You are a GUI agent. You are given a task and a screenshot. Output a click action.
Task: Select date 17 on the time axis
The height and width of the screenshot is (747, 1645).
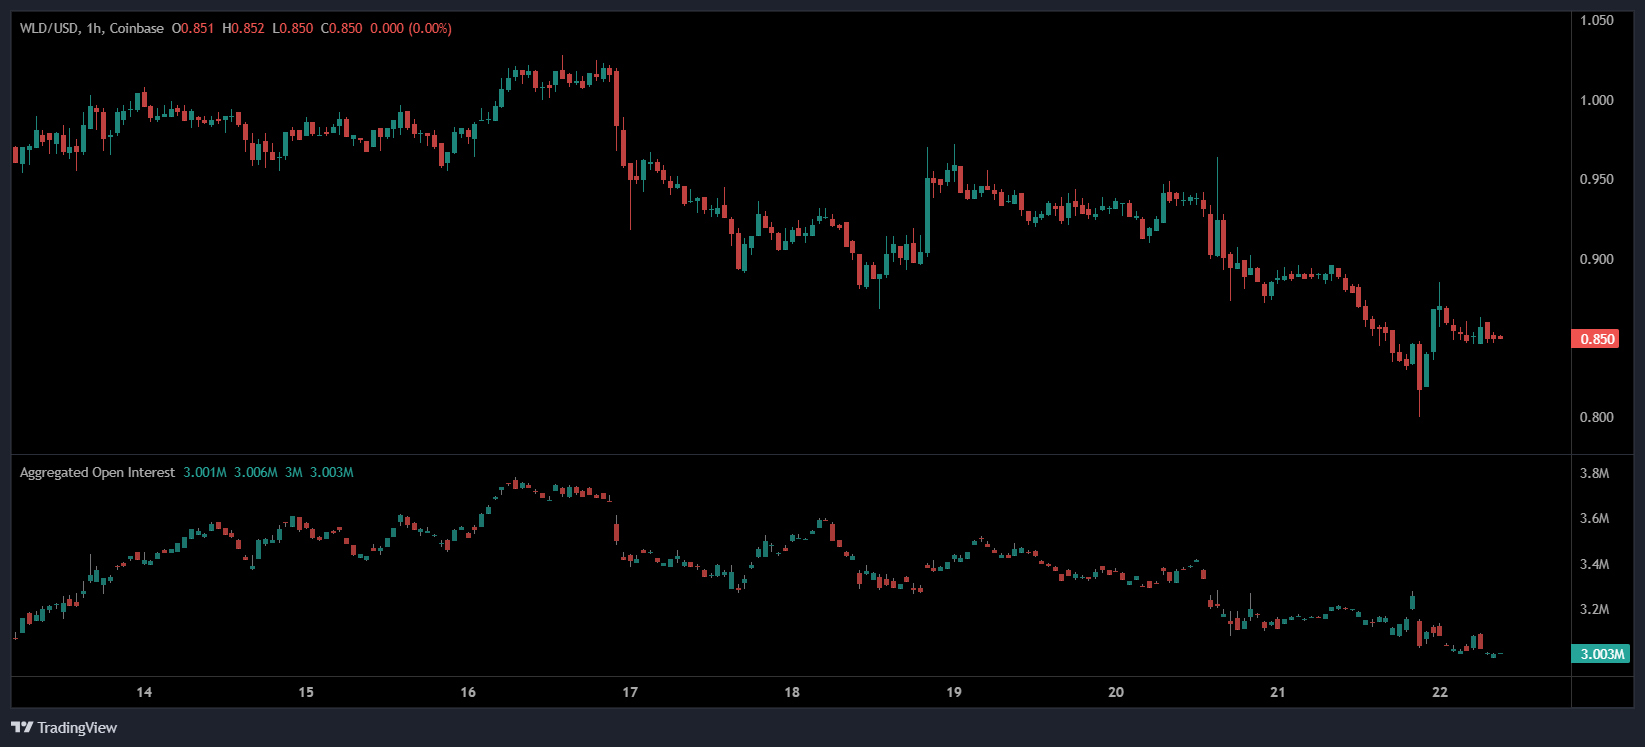tap(630, 692)
